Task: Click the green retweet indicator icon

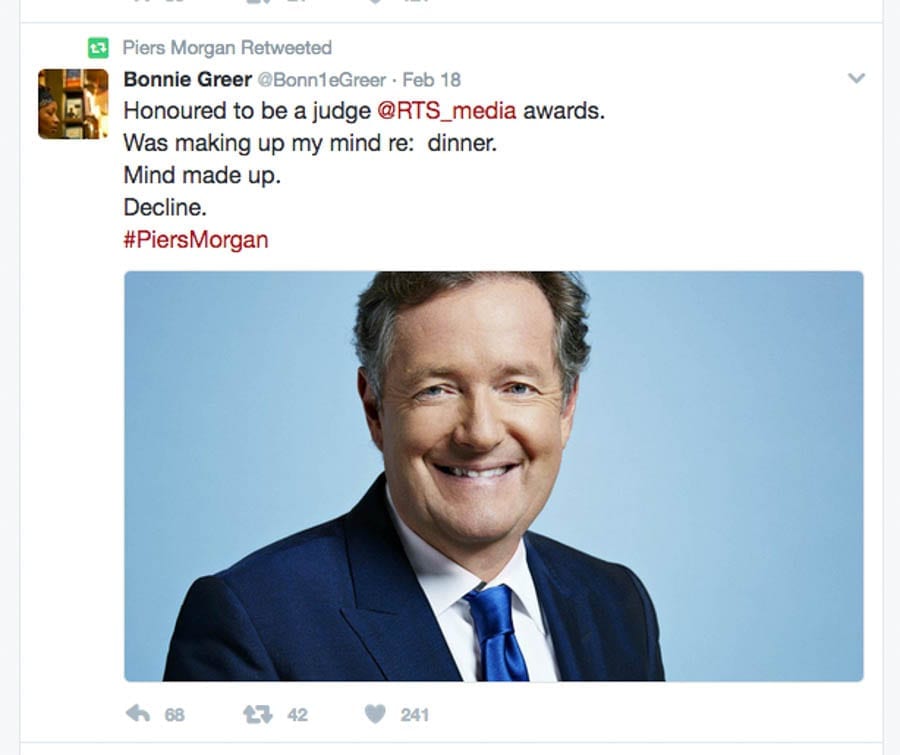Action: tap(98, 48)
